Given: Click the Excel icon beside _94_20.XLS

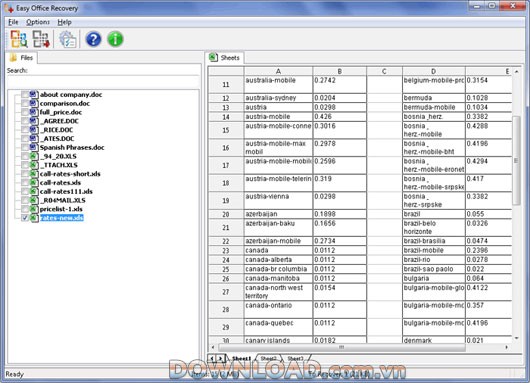Looking at the screenshot, I should click(33, 156).
